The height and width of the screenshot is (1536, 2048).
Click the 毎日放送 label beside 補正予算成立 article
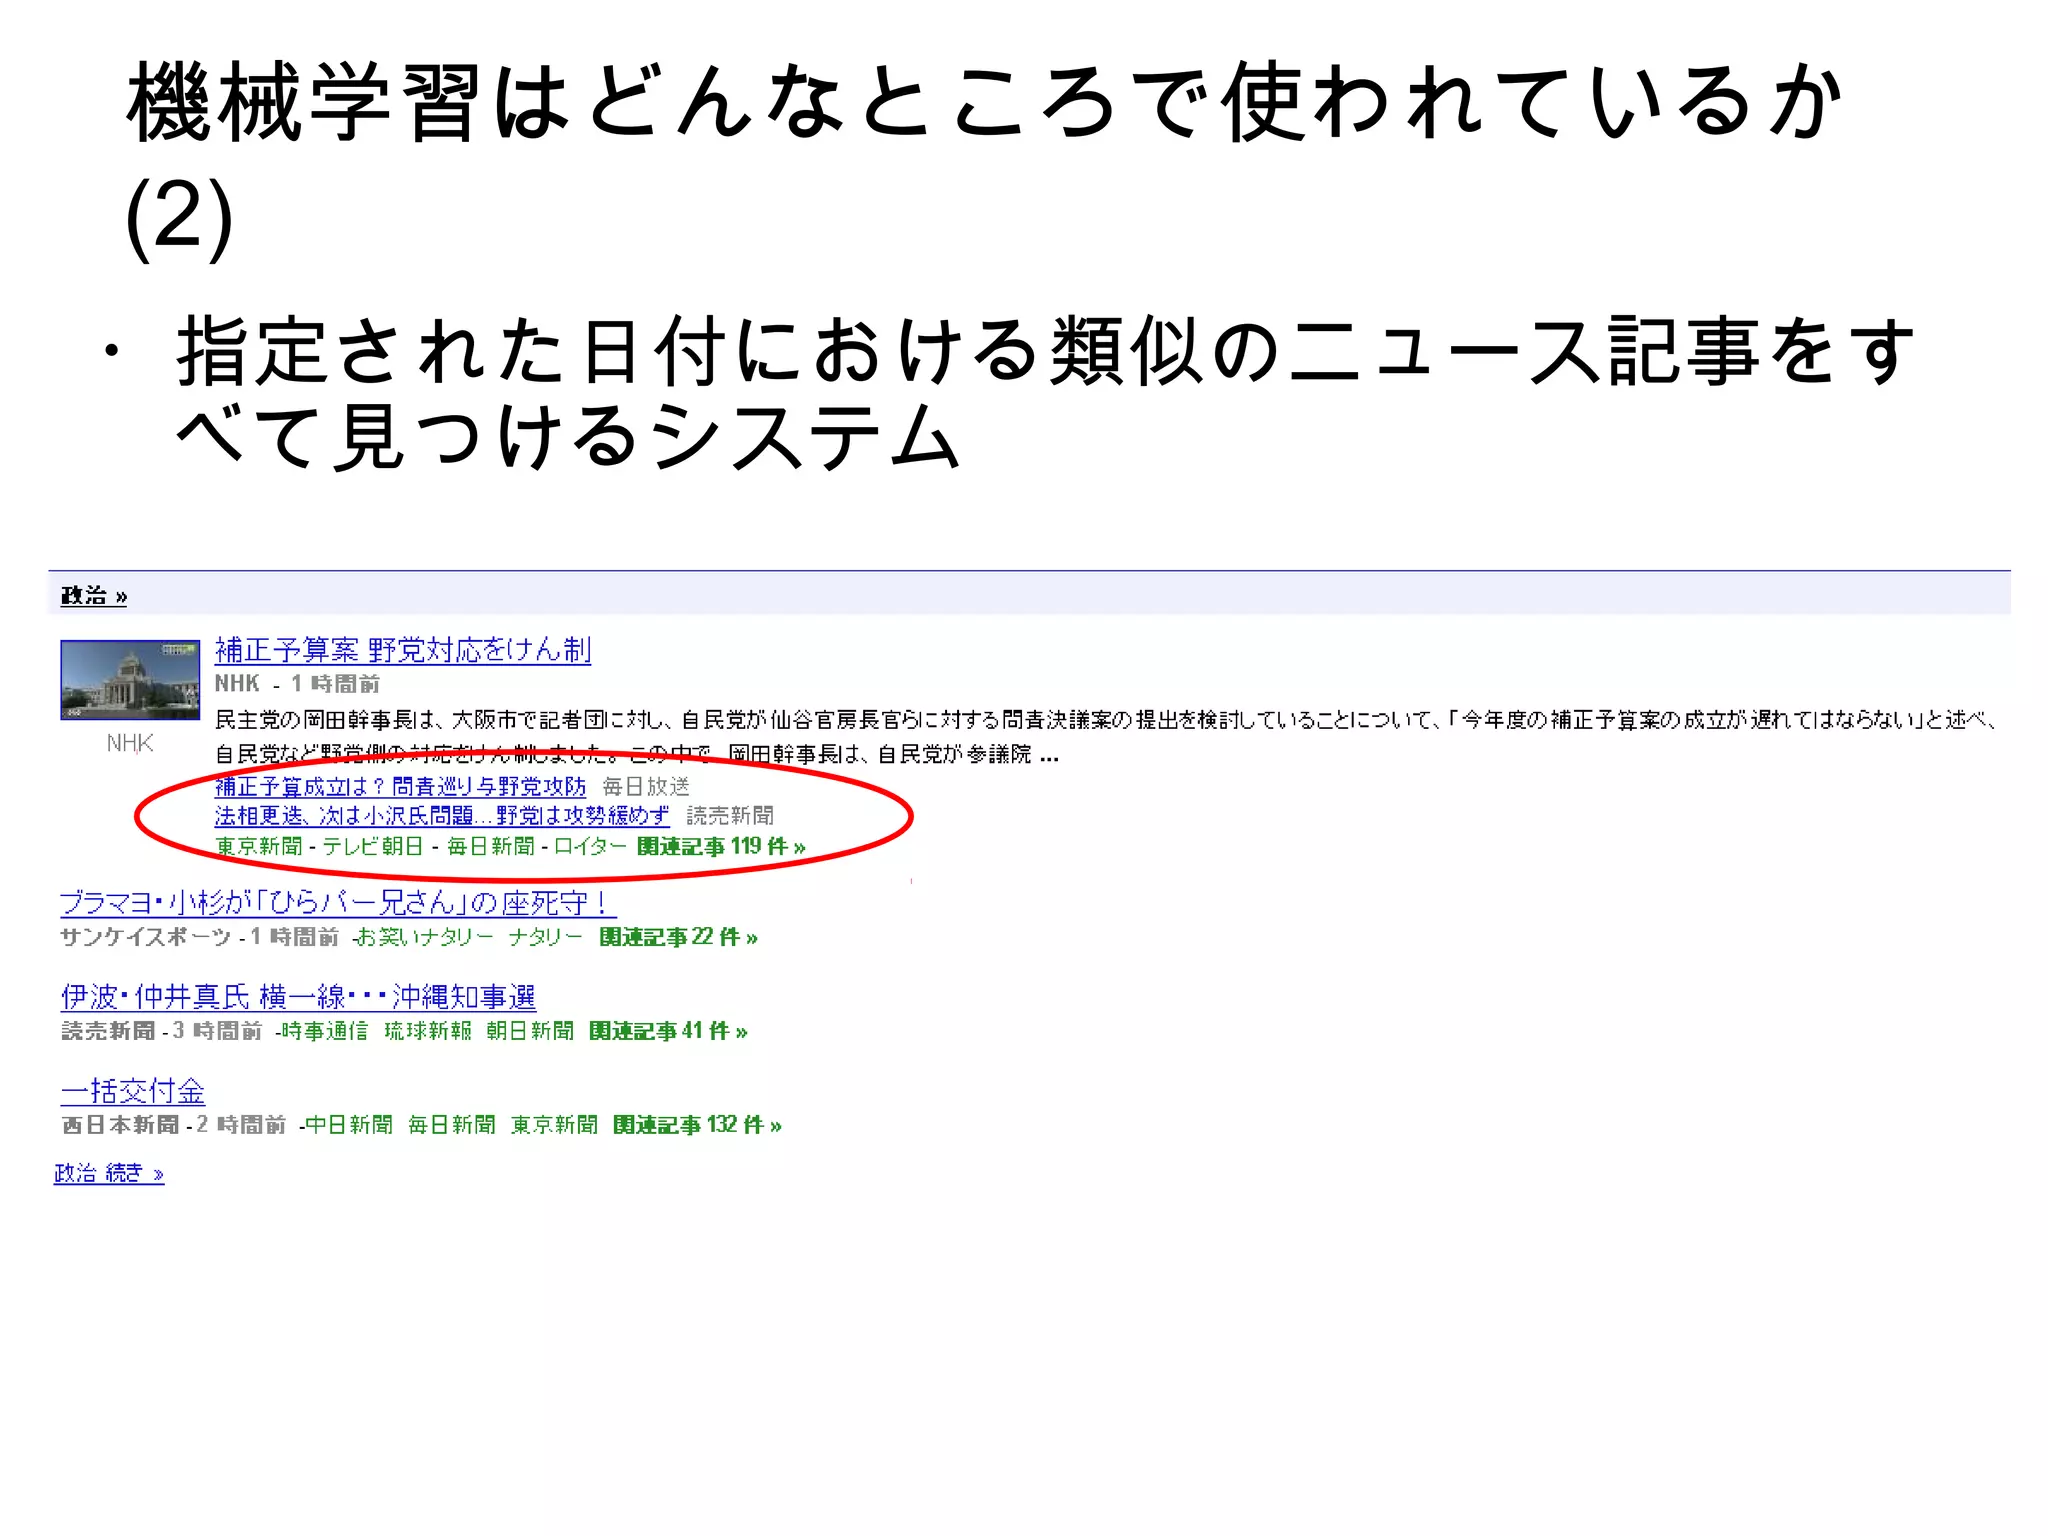(646, 787)
